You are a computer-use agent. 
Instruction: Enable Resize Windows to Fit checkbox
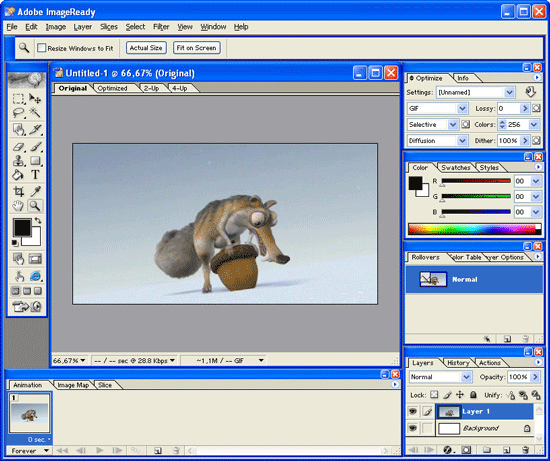[41, 48]
